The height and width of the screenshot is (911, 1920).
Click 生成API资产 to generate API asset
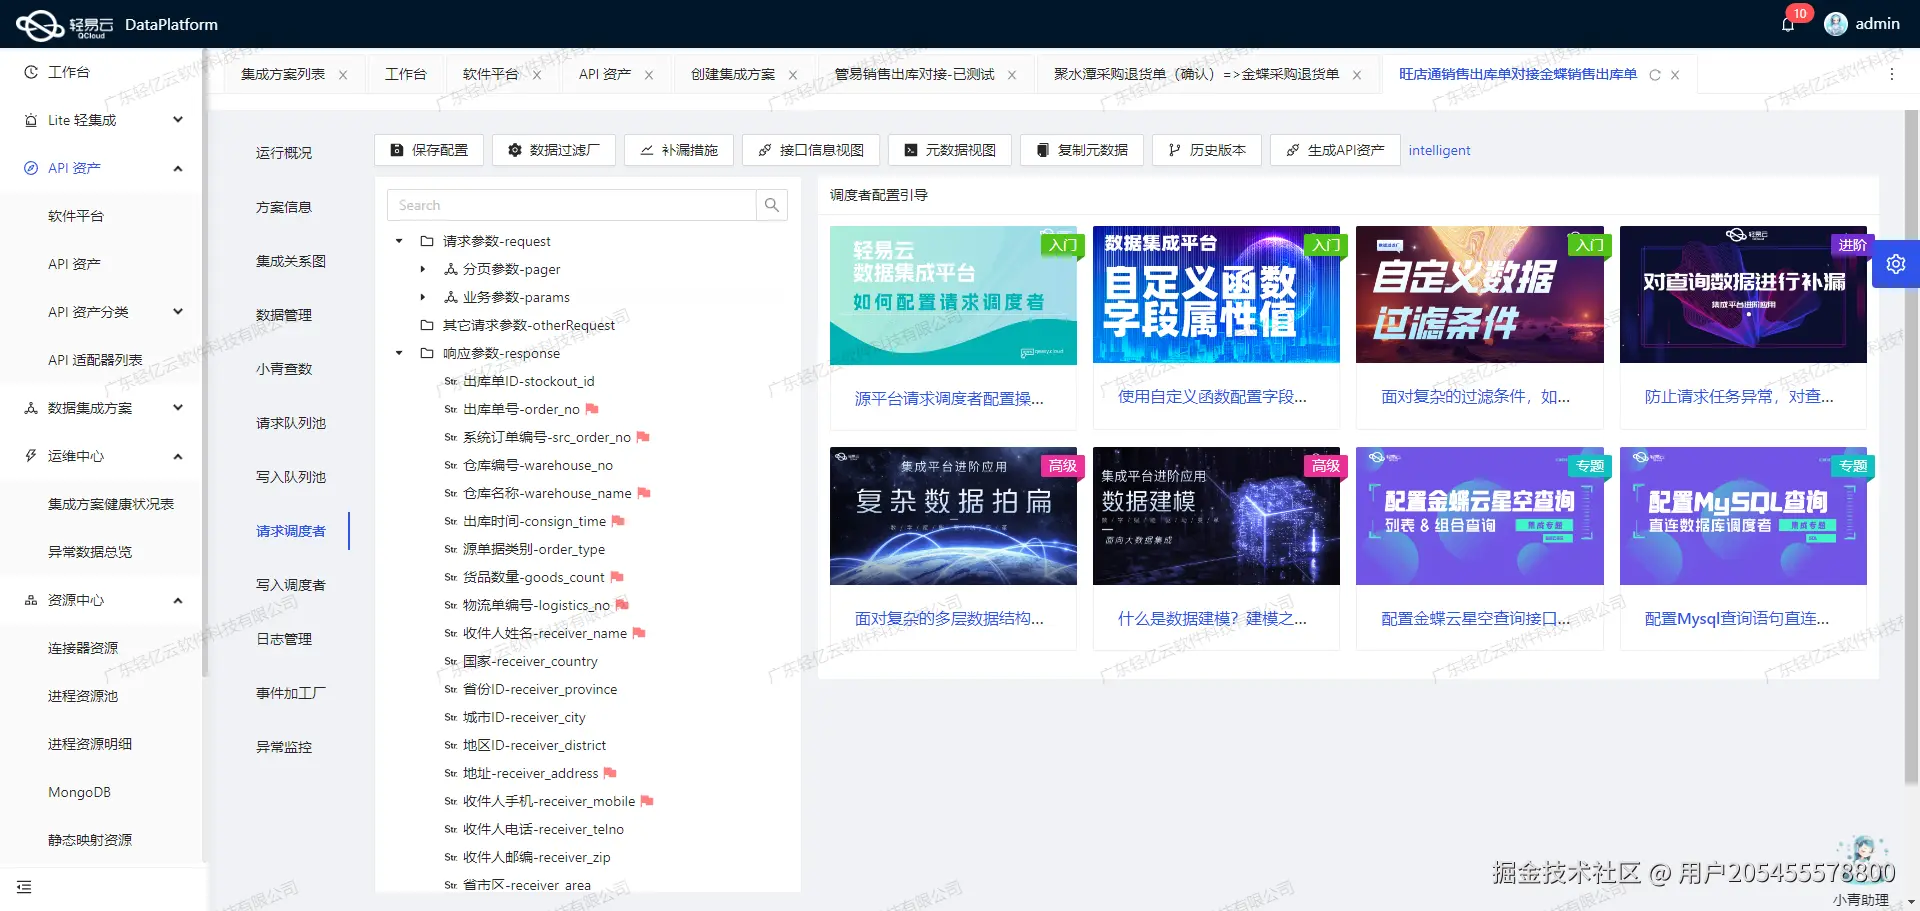tap(1334, 150)
